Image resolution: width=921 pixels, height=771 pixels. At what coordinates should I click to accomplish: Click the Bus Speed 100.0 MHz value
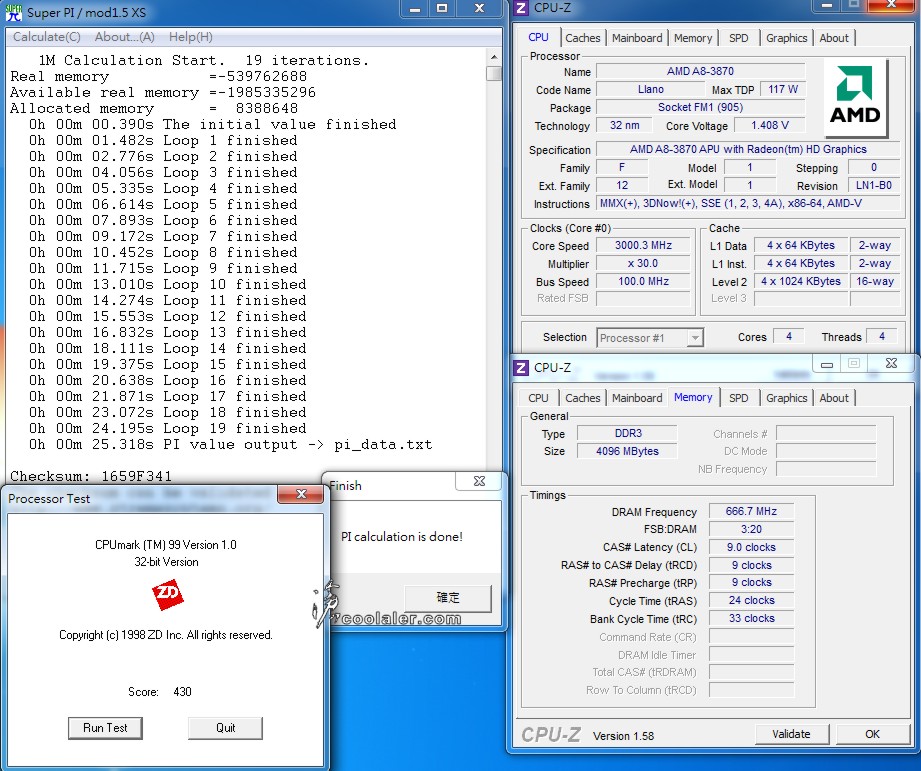[x=643, y=281]
